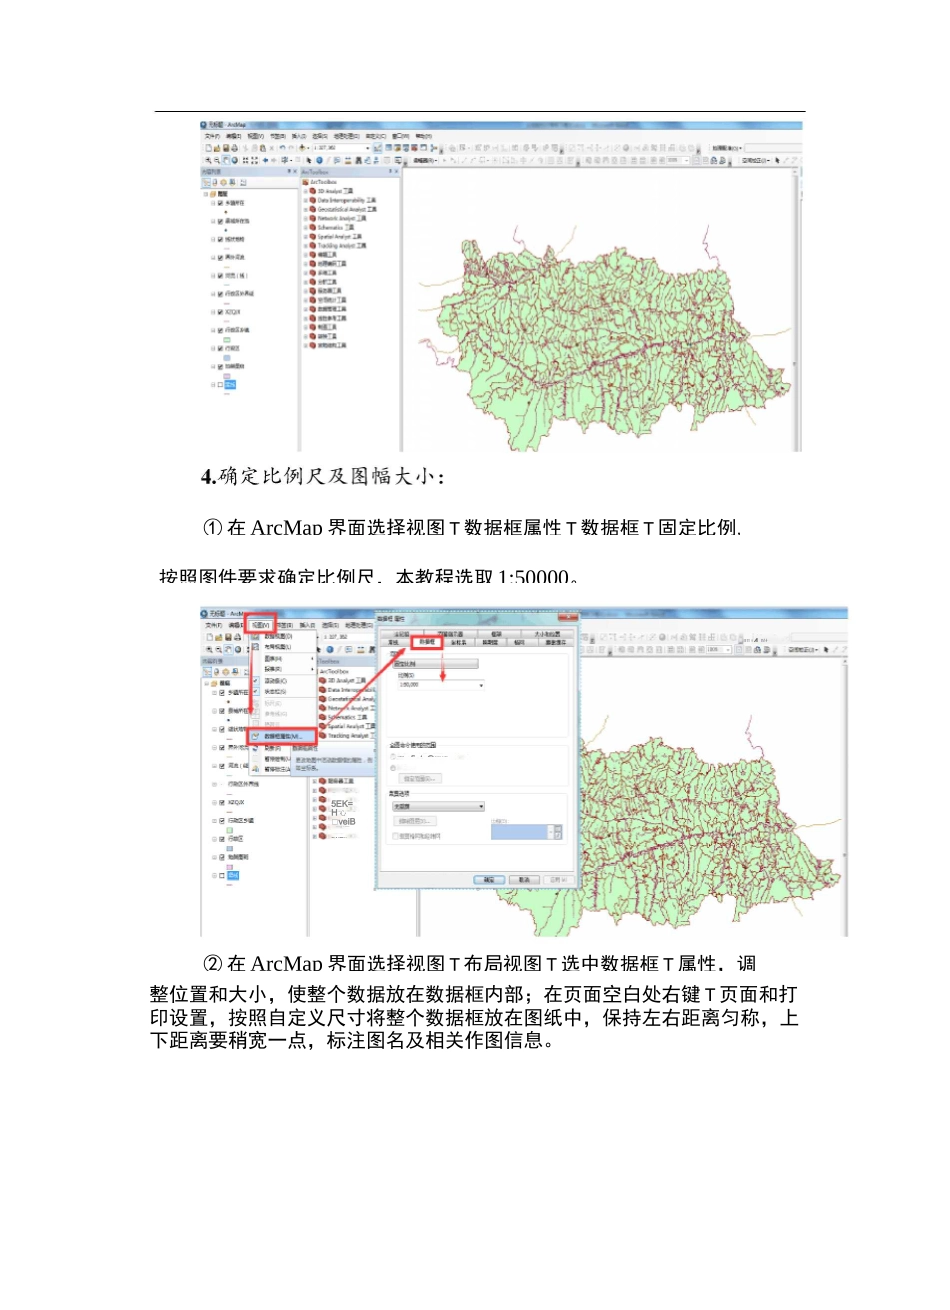This screenshot has width=950, height=1310.
Task: Open 1:50,000 scale dropdown in dialog
Action: (481, 685)
